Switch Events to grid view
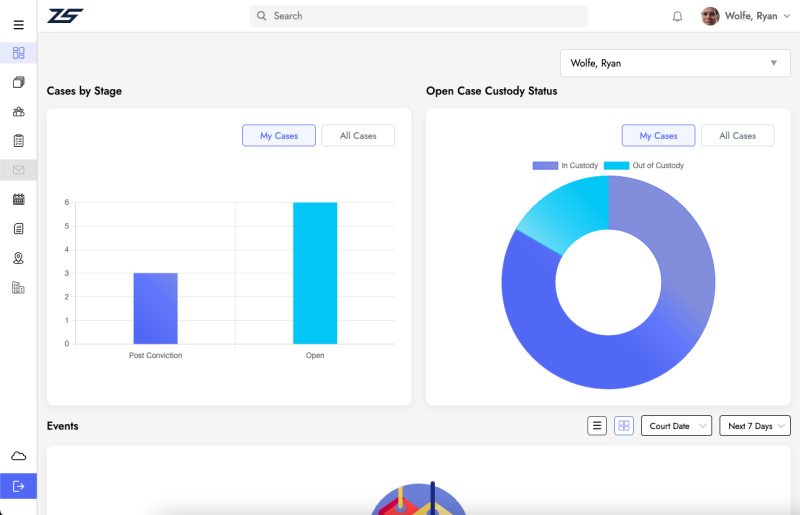 (x=624, y=426)
